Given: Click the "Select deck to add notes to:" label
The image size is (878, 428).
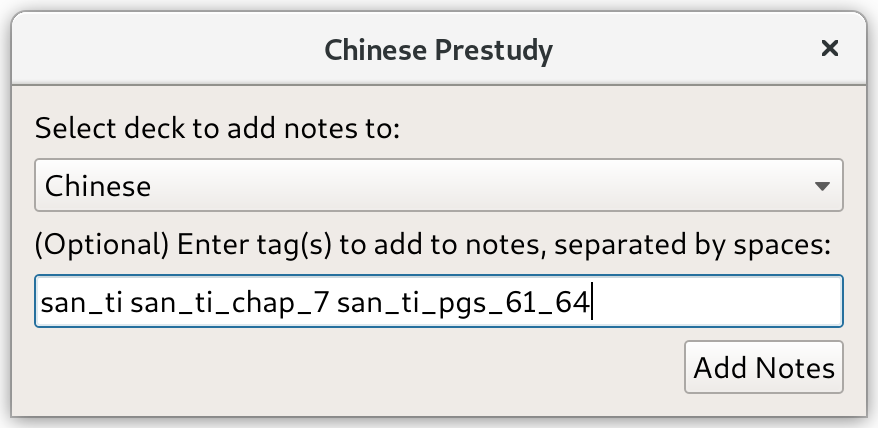Looking at the screenshot, I should (x=217, y=129).
